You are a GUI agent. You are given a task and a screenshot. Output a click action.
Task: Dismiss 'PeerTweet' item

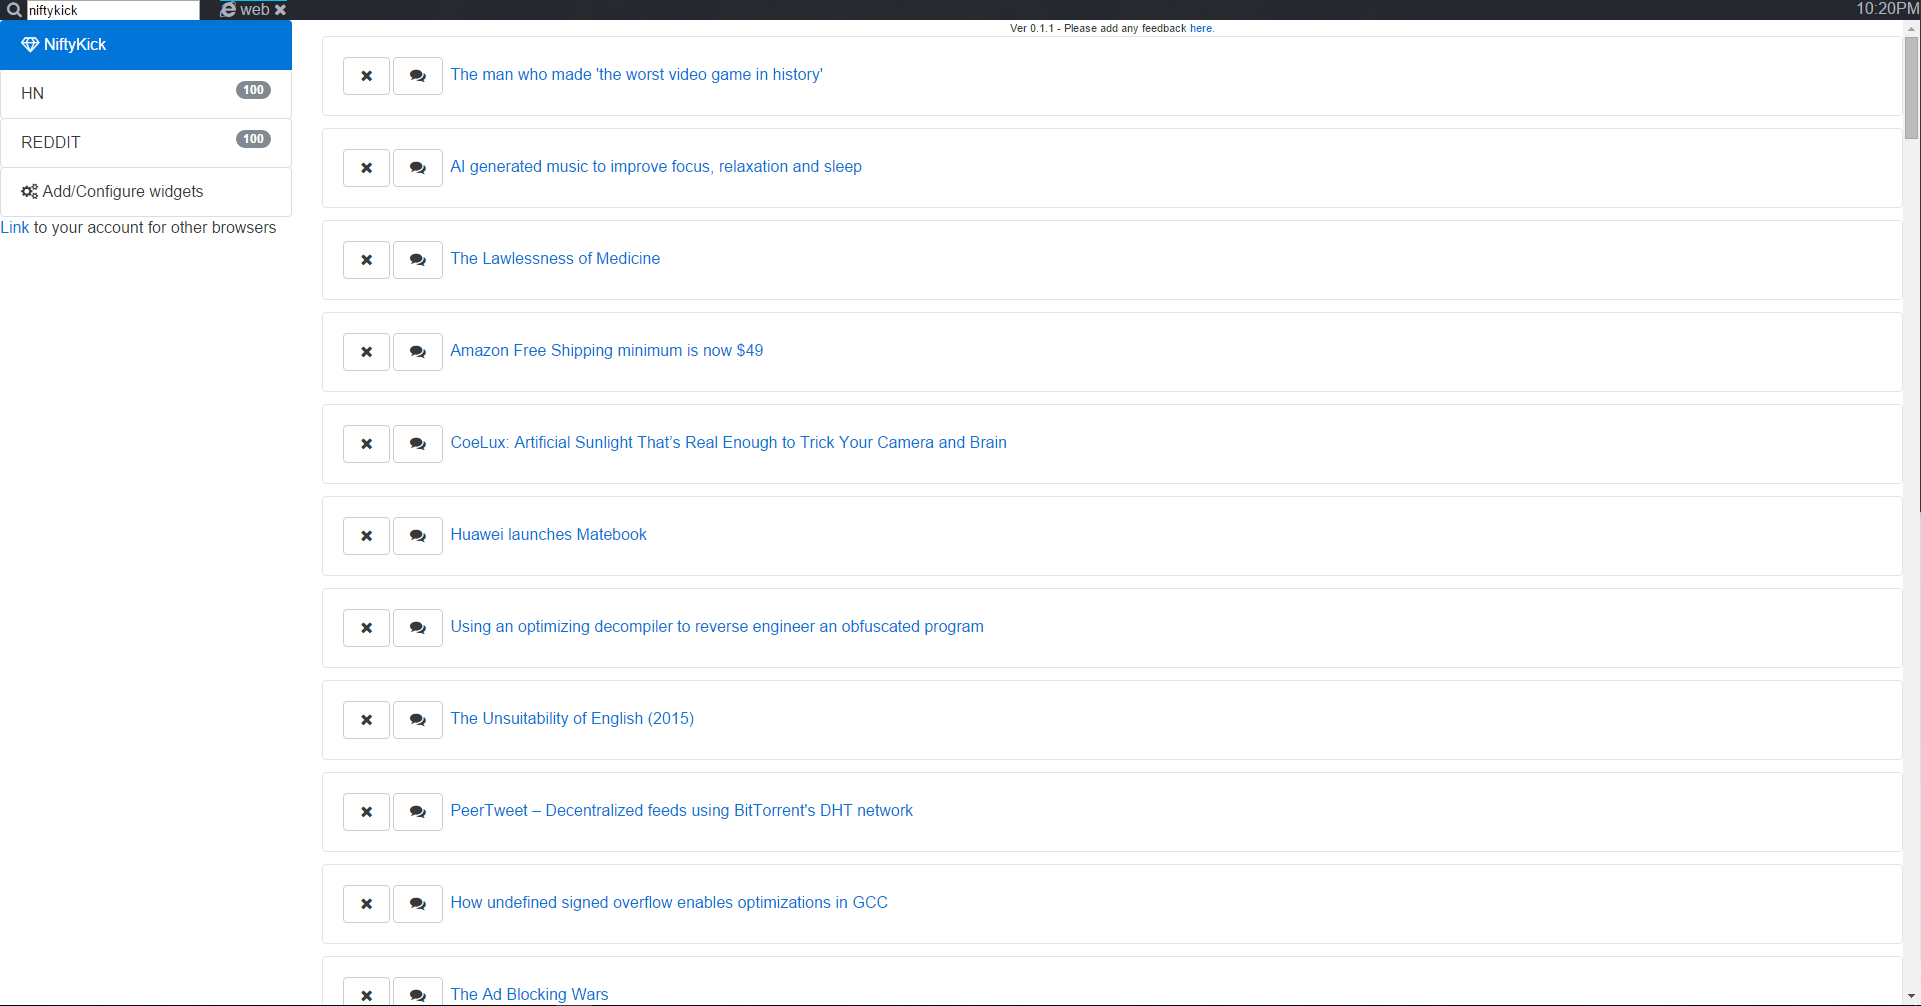[x=367, y=812]
